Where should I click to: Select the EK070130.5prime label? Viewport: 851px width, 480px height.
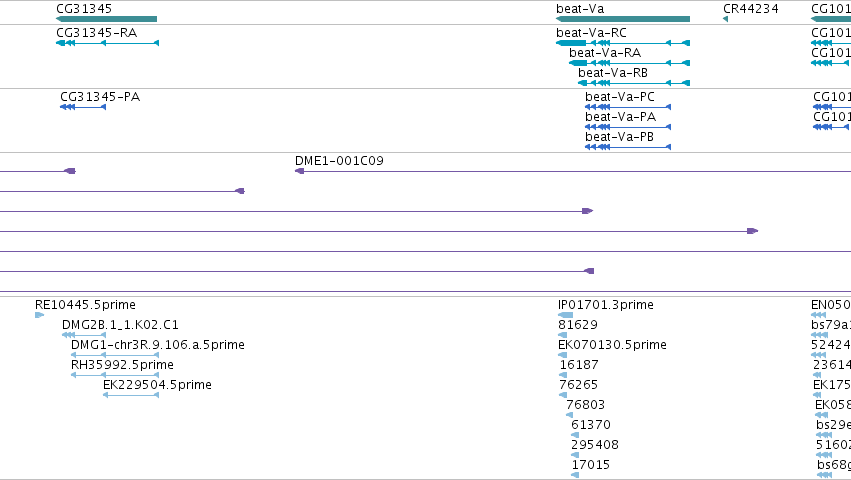click(x=612, y=345)
